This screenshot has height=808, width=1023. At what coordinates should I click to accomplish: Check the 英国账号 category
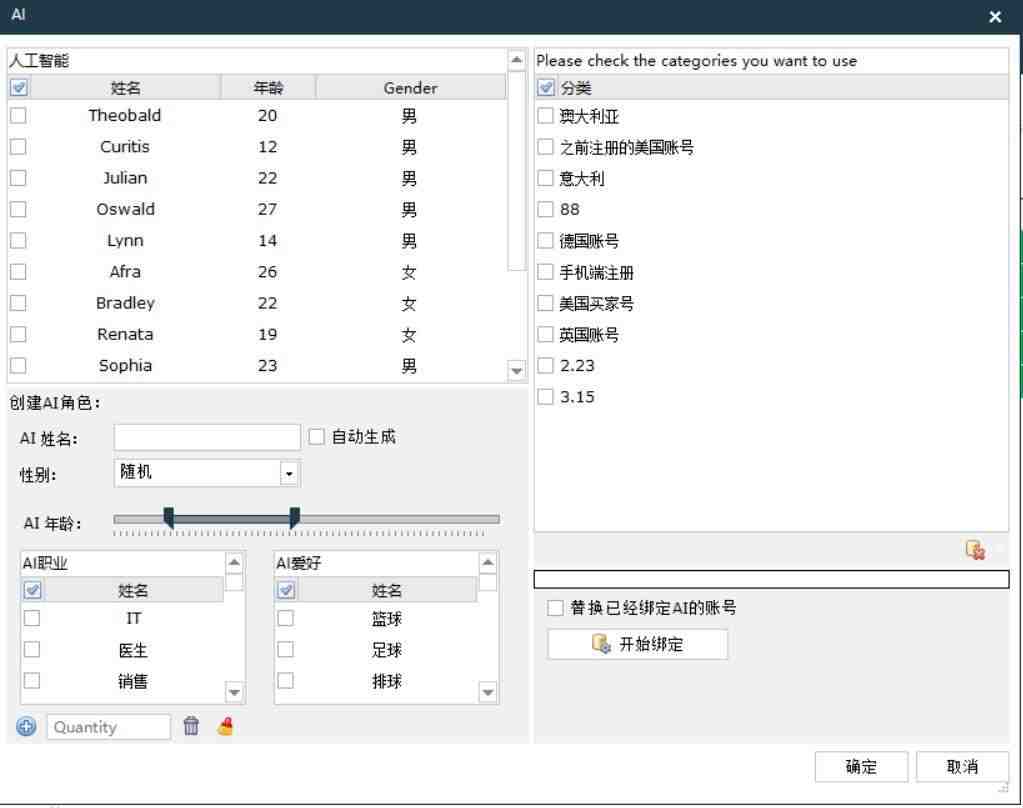tap(545, 334)
